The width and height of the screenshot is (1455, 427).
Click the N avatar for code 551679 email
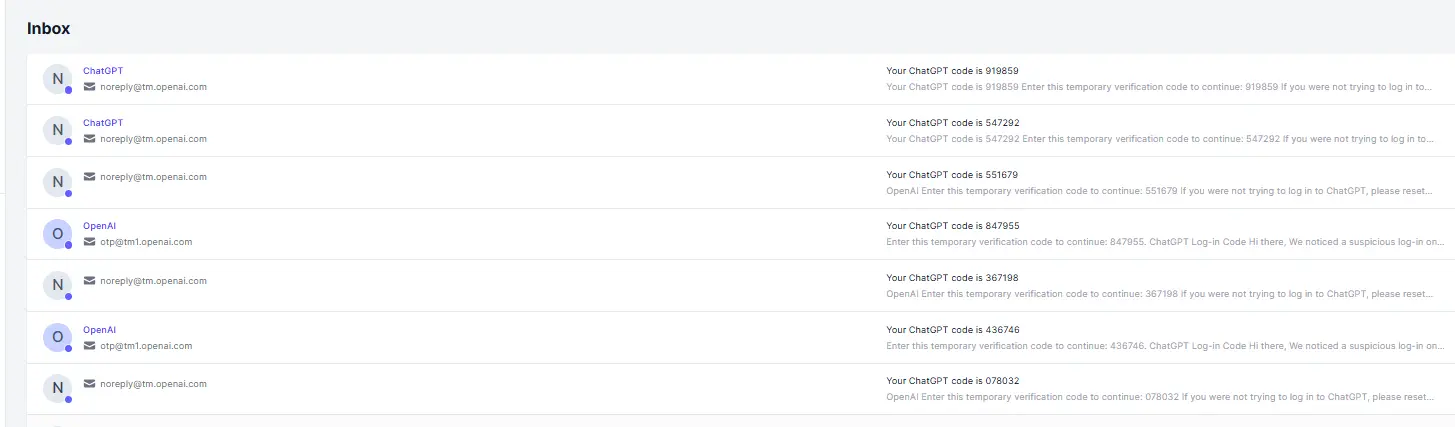click(57, 182)
